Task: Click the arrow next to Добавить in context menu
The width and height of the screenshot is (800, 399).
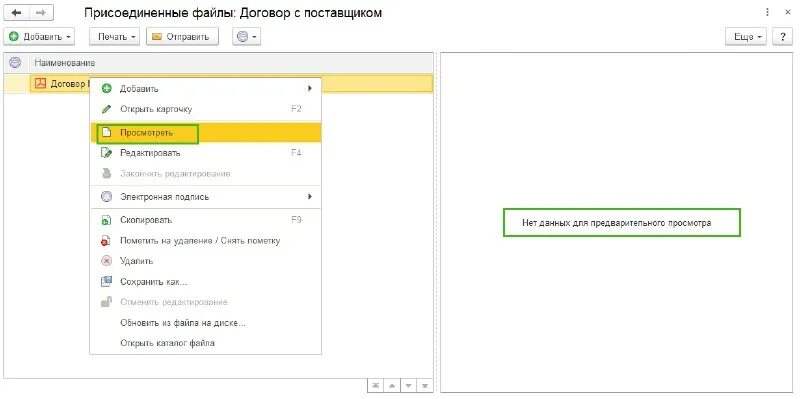Action: click(310, 89)
